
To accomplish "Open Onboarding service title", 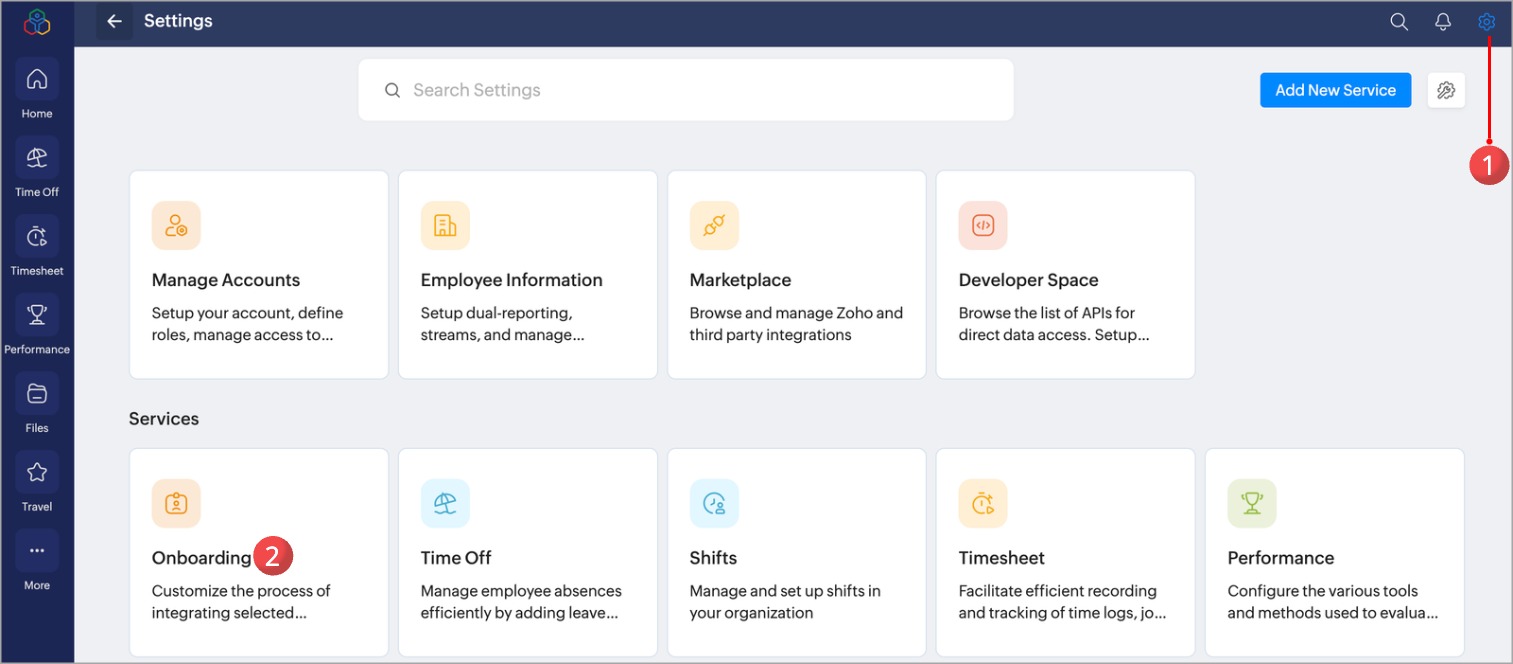I will pyautogui.click(x=202, y=558).
